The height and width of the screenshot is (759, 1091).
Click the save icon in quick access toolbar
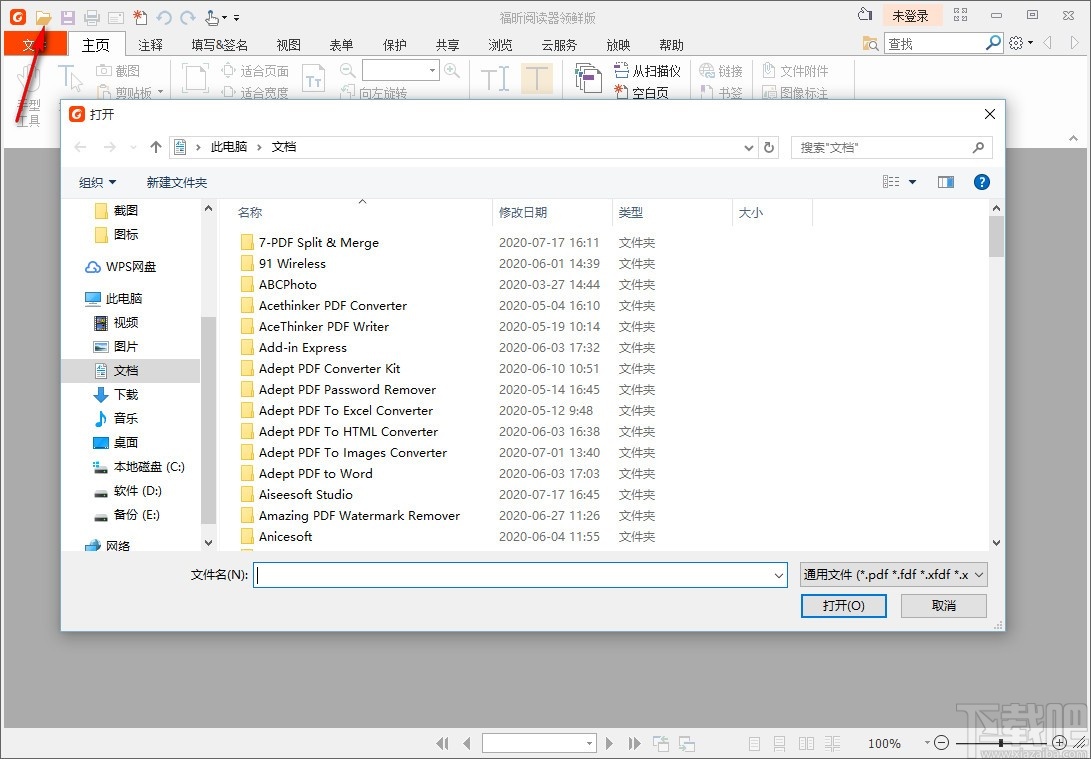[x=67, y=17]
